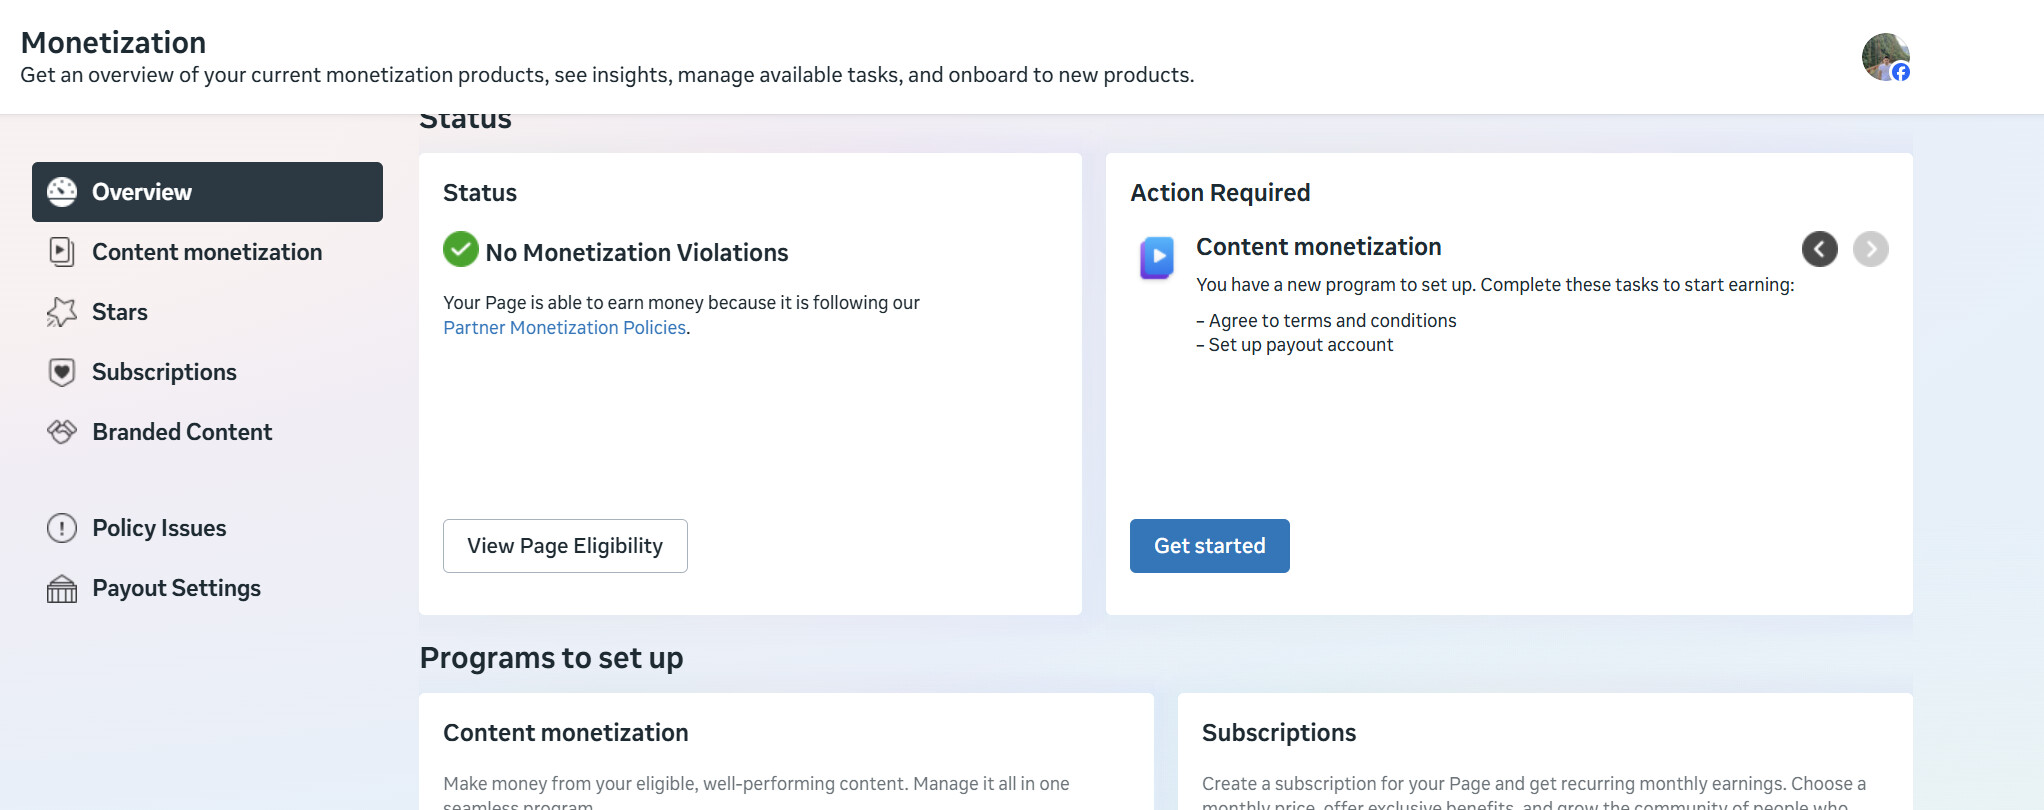
Task: Open the Partner Monetization Policies link
Action: pos(564,328)
